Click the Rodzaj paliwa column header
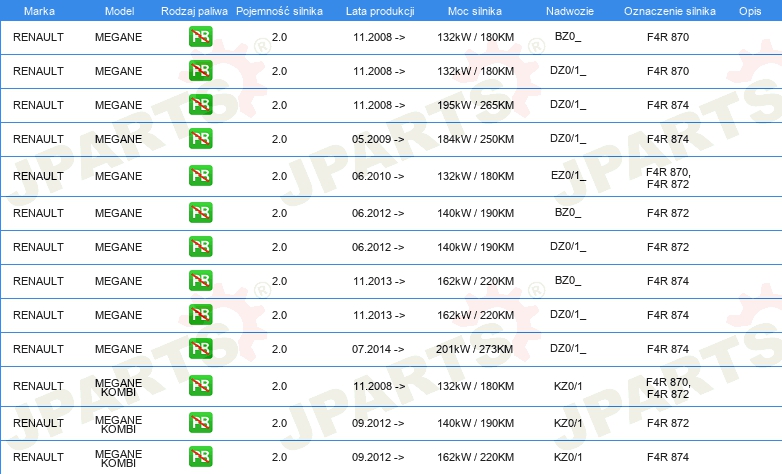 click(x=194, y=11)
